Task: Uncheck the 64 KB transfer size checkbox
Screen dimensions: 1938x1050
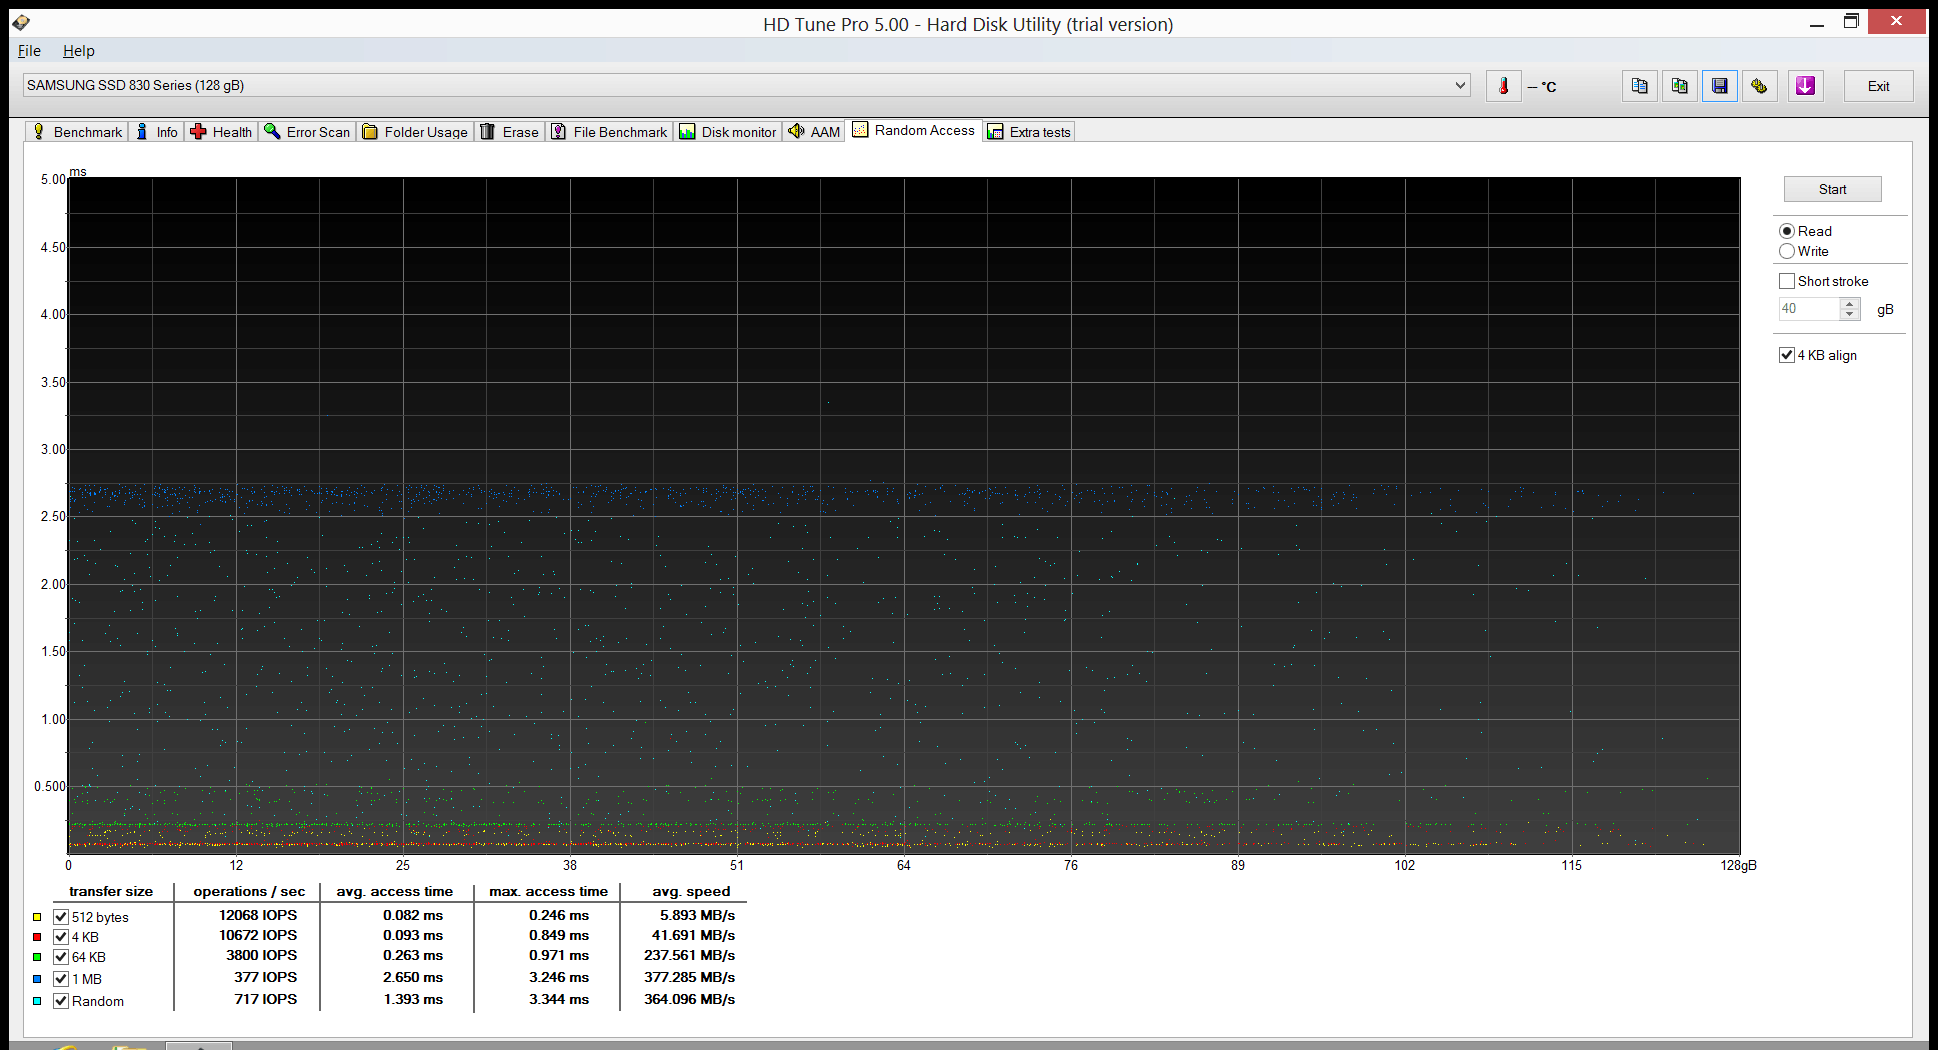Action: [x=61, y=957]
